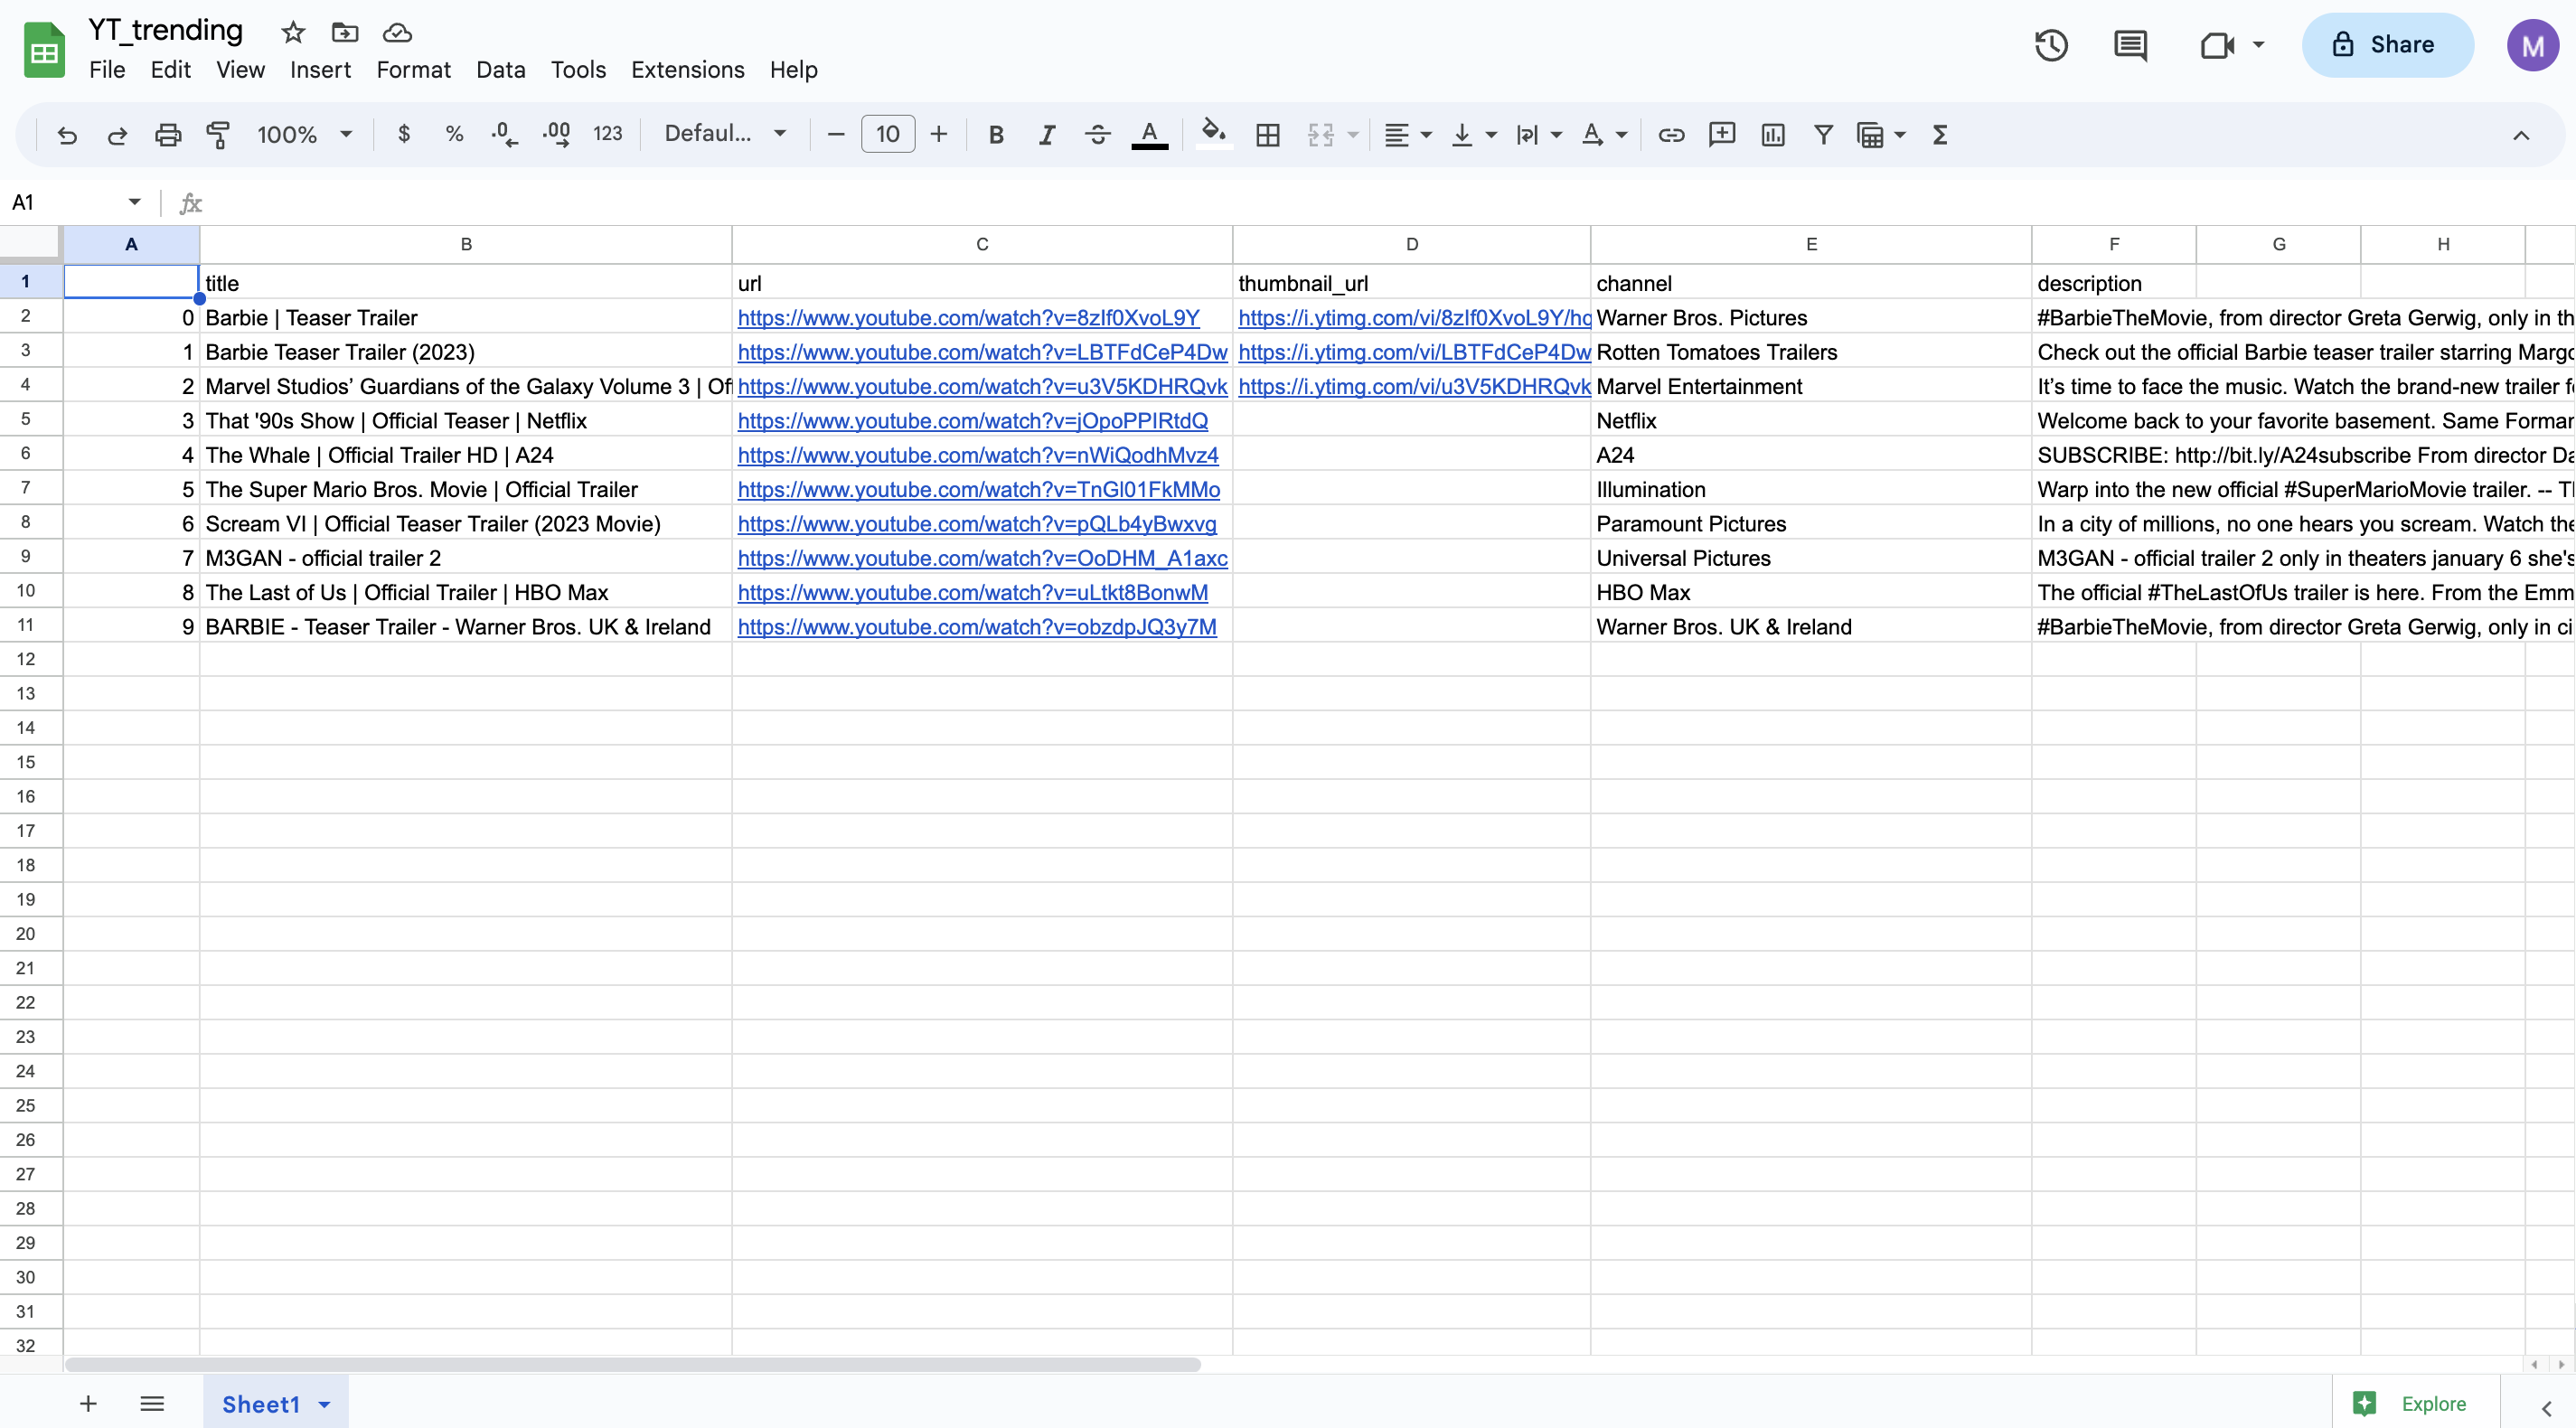Insert link with chain icon
The height and width of the screenshot is (1428, 2576).
click(x=1672, y=135)
